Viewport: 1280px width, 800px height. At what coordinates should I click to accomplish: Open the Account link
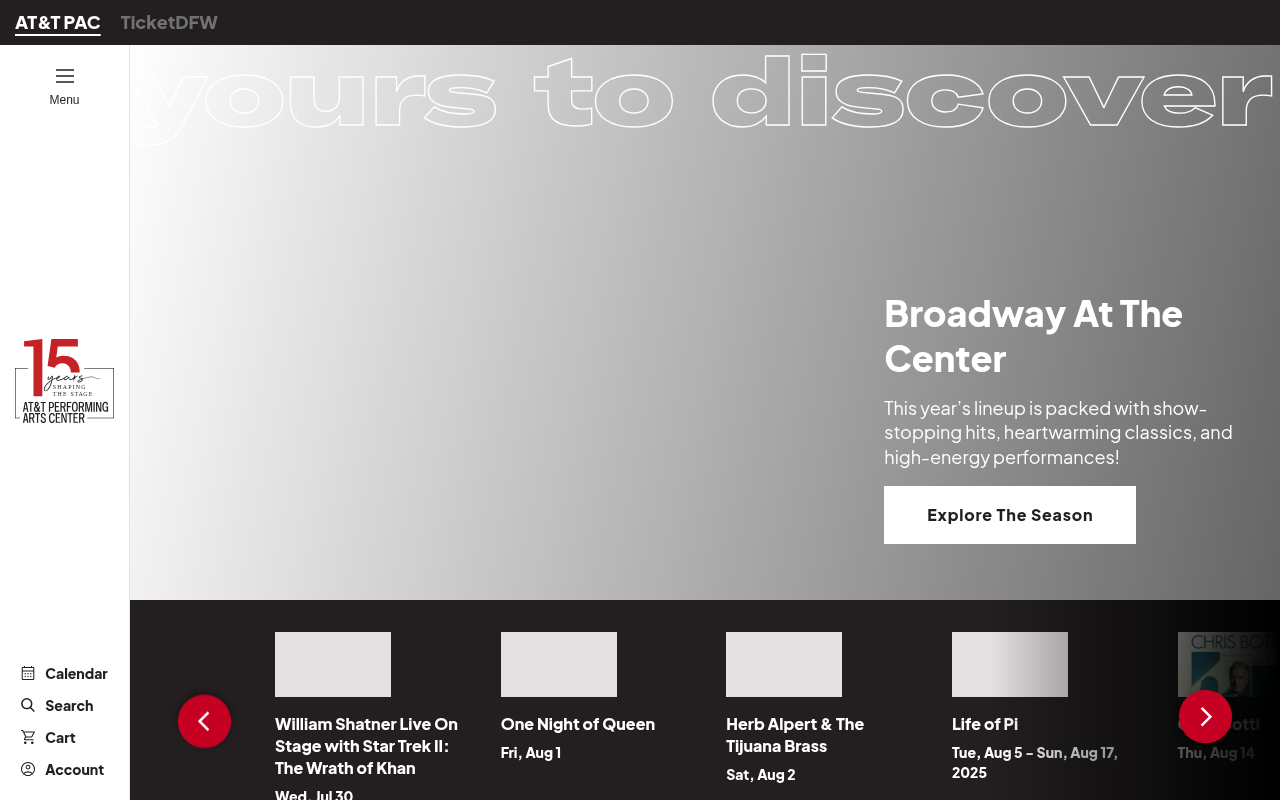coord(74,769)
